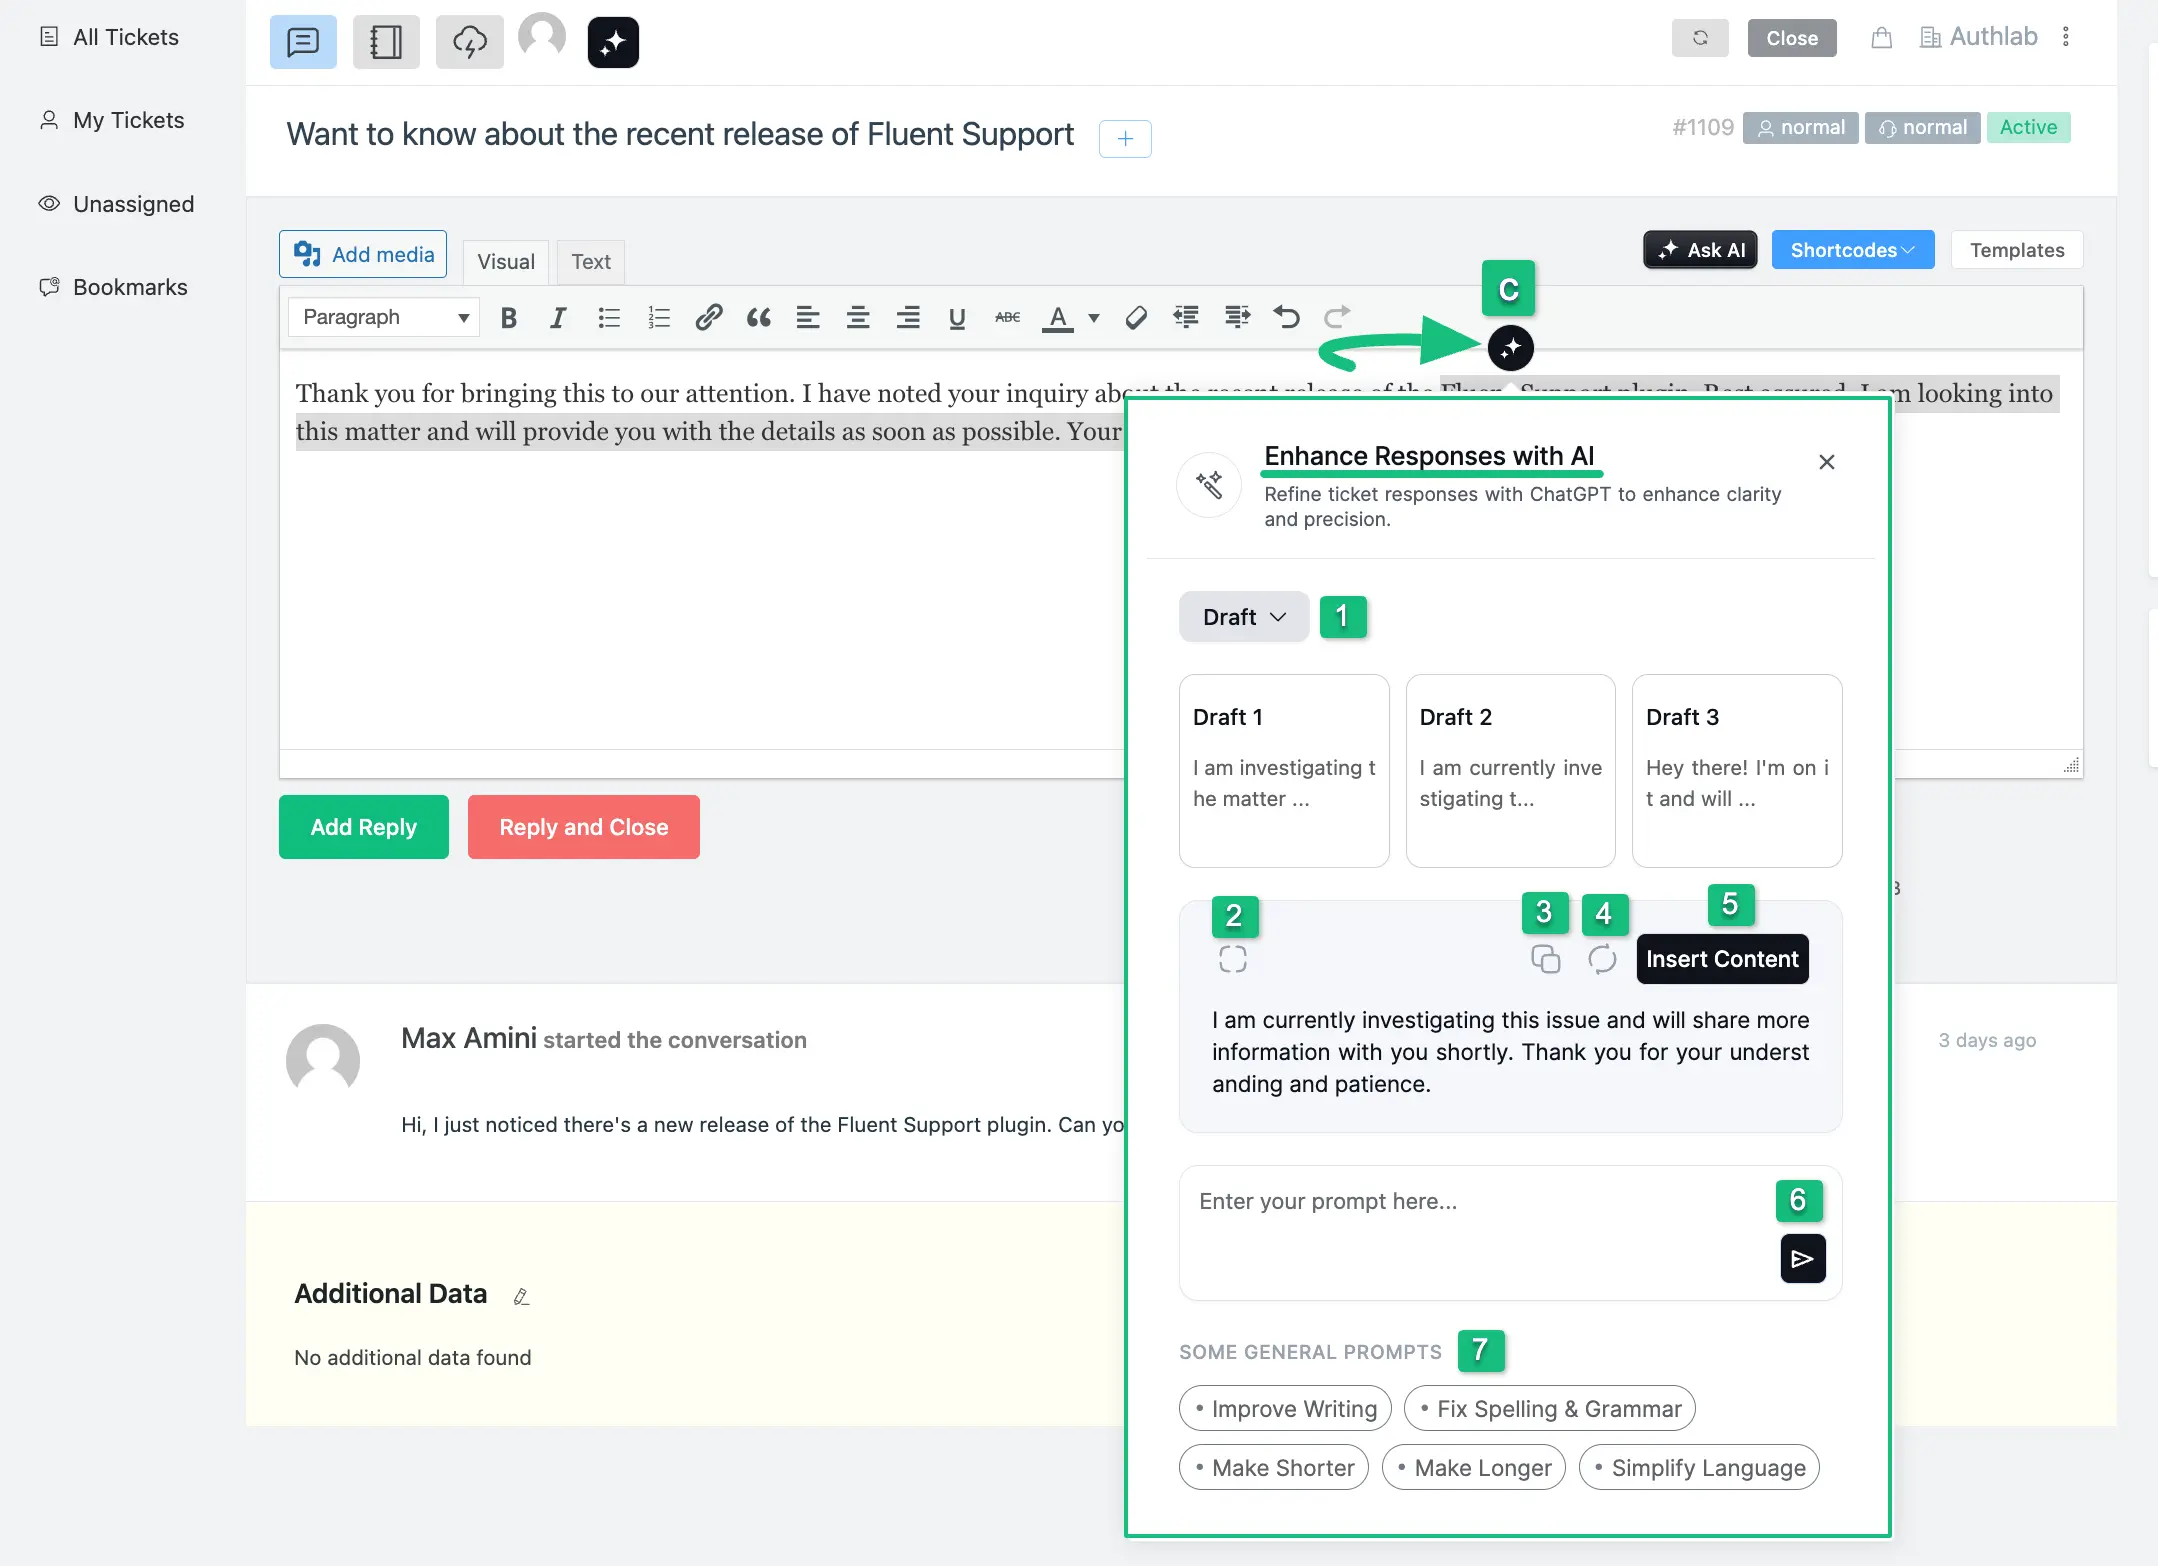Clear formatting with the eraser icon
The height and width of the screenshot is (1566, 2158).
tap(1136, 318)
